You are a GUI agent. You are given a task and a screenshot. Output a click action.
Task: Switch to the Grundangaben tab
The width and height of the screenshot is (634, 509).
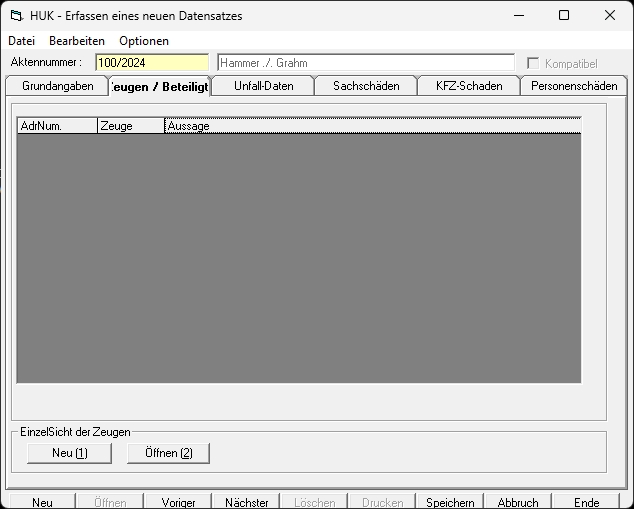57,86
